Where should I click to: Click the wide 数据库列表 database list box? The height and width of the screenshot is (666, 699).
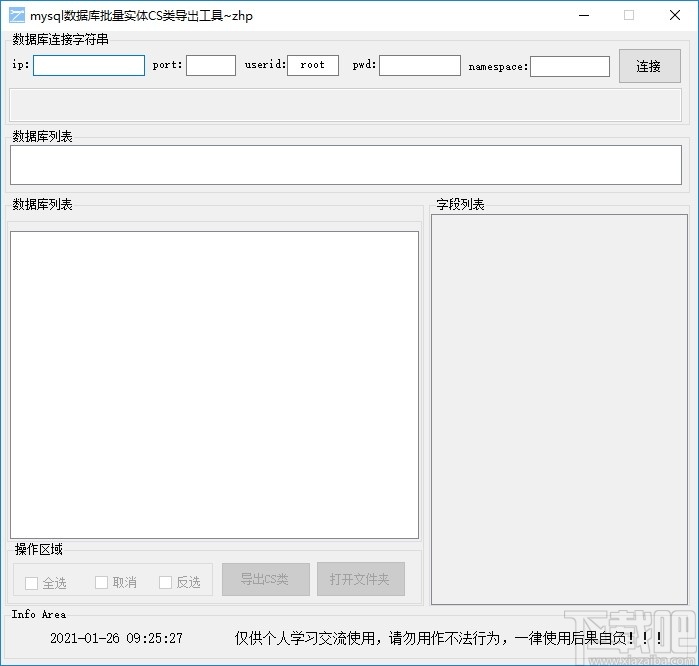[x=345, y=165]
